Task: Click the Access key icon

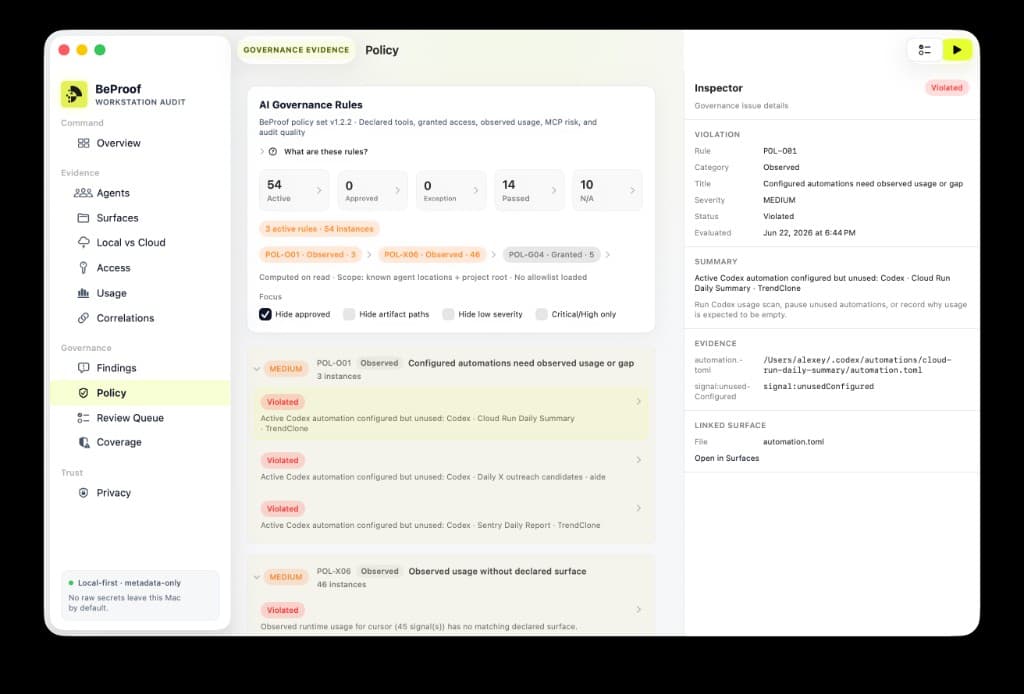Action: 84,268
